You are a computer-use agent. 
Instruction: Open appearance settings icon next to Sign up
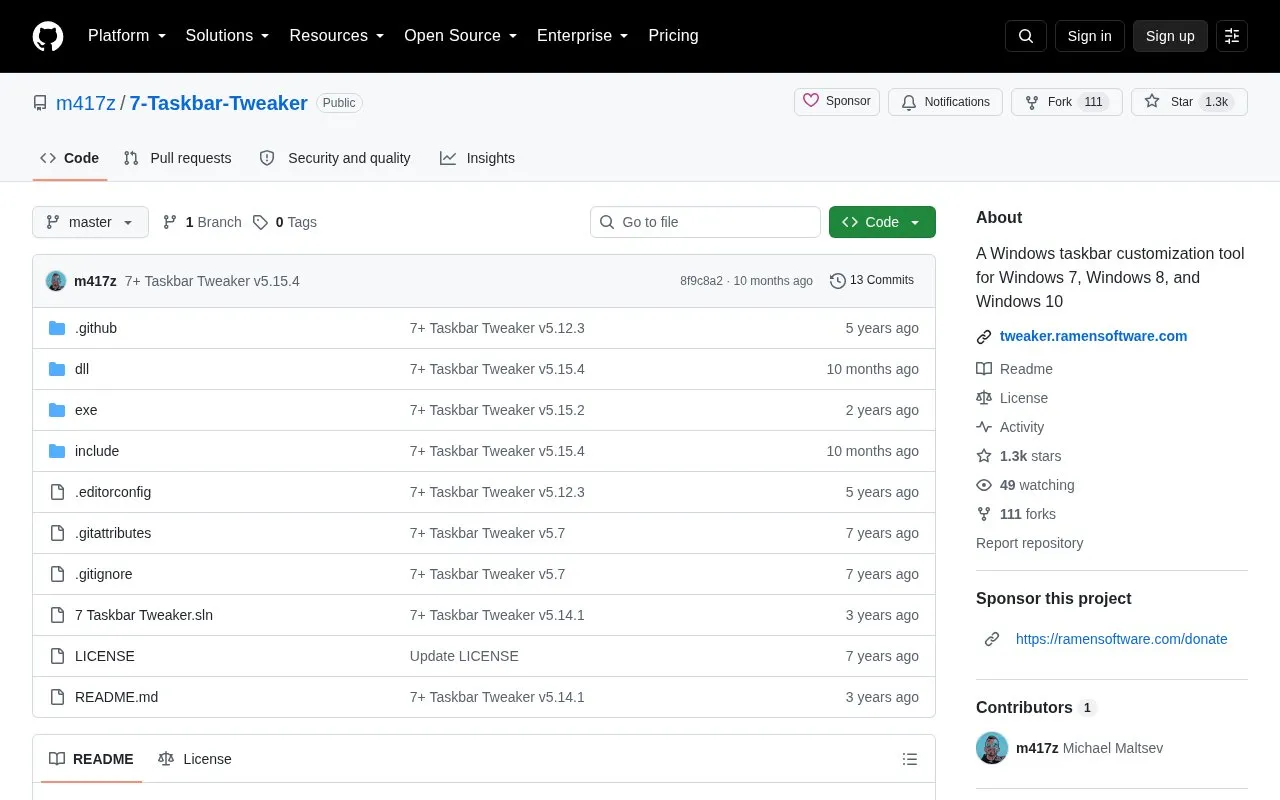pyautogui.click(x=1232, y=36)
